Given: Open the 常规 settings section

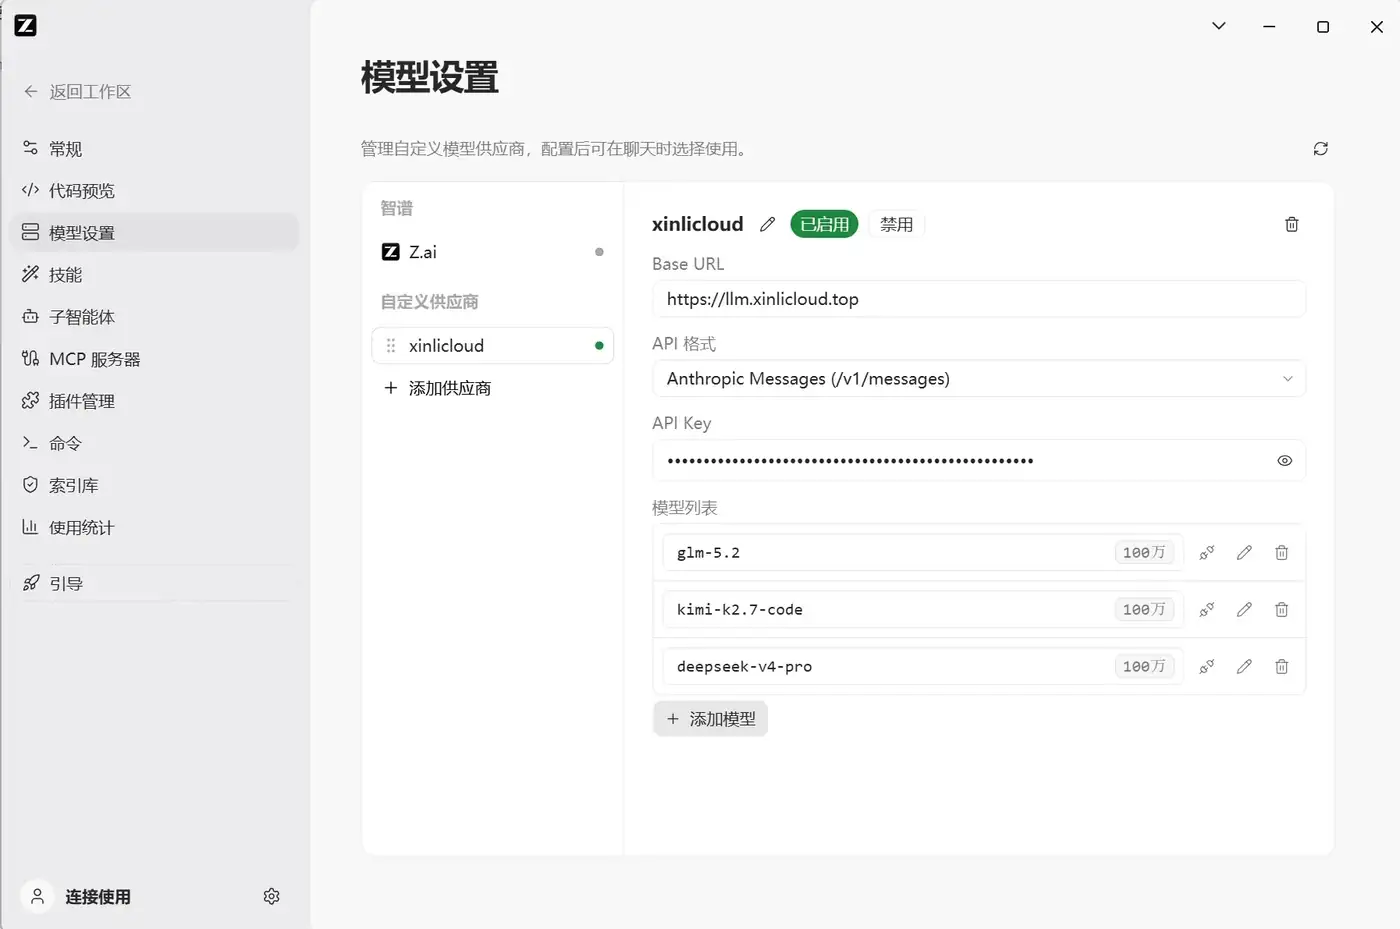Looking at the screenshot, I should [x=154, y=149].
